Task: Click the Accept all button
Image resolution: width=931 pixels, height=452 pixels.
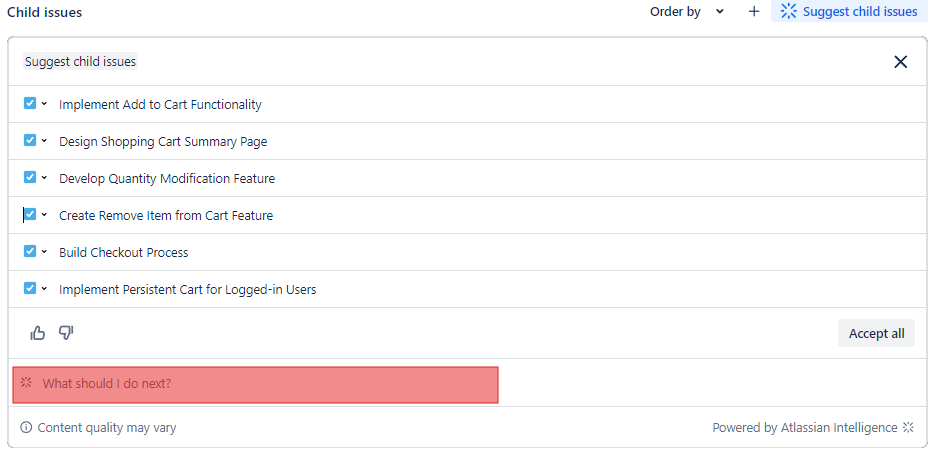Action: pos(876,333)
